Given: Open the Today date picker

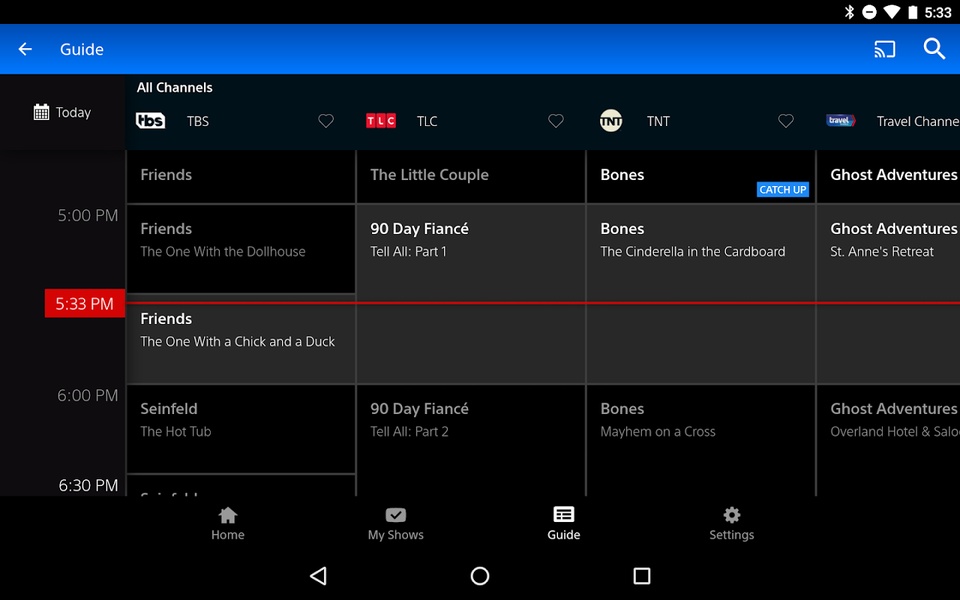Looking at the screenshot, I should (x=62, y=112).
